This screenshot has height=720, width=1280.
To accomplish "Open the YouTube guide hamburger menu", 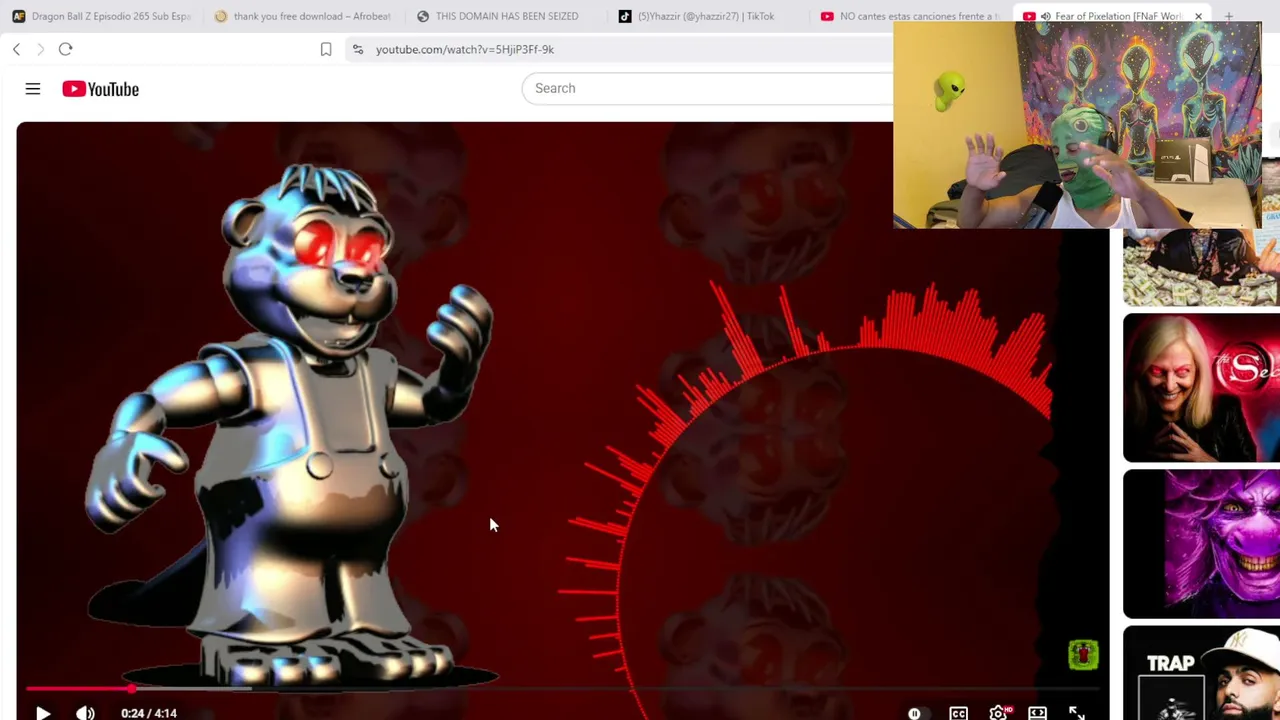I will point(33,89).
